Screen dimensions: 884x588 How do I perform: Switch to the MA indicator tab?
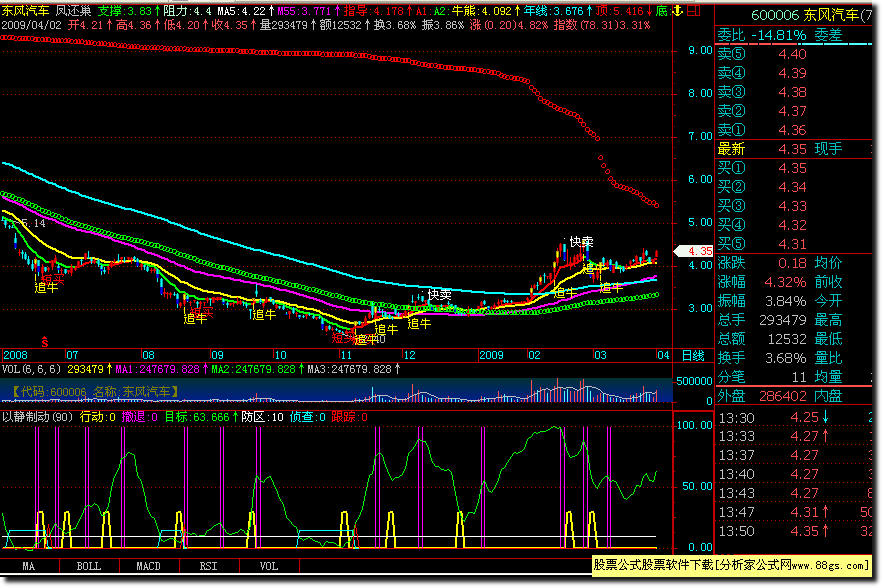pos(29,565)
